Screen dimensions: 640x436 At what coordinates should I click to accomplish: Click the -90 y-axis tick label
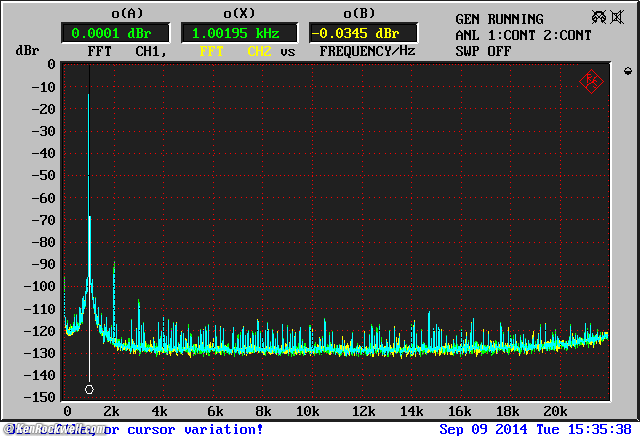click(x=43, y=264)
